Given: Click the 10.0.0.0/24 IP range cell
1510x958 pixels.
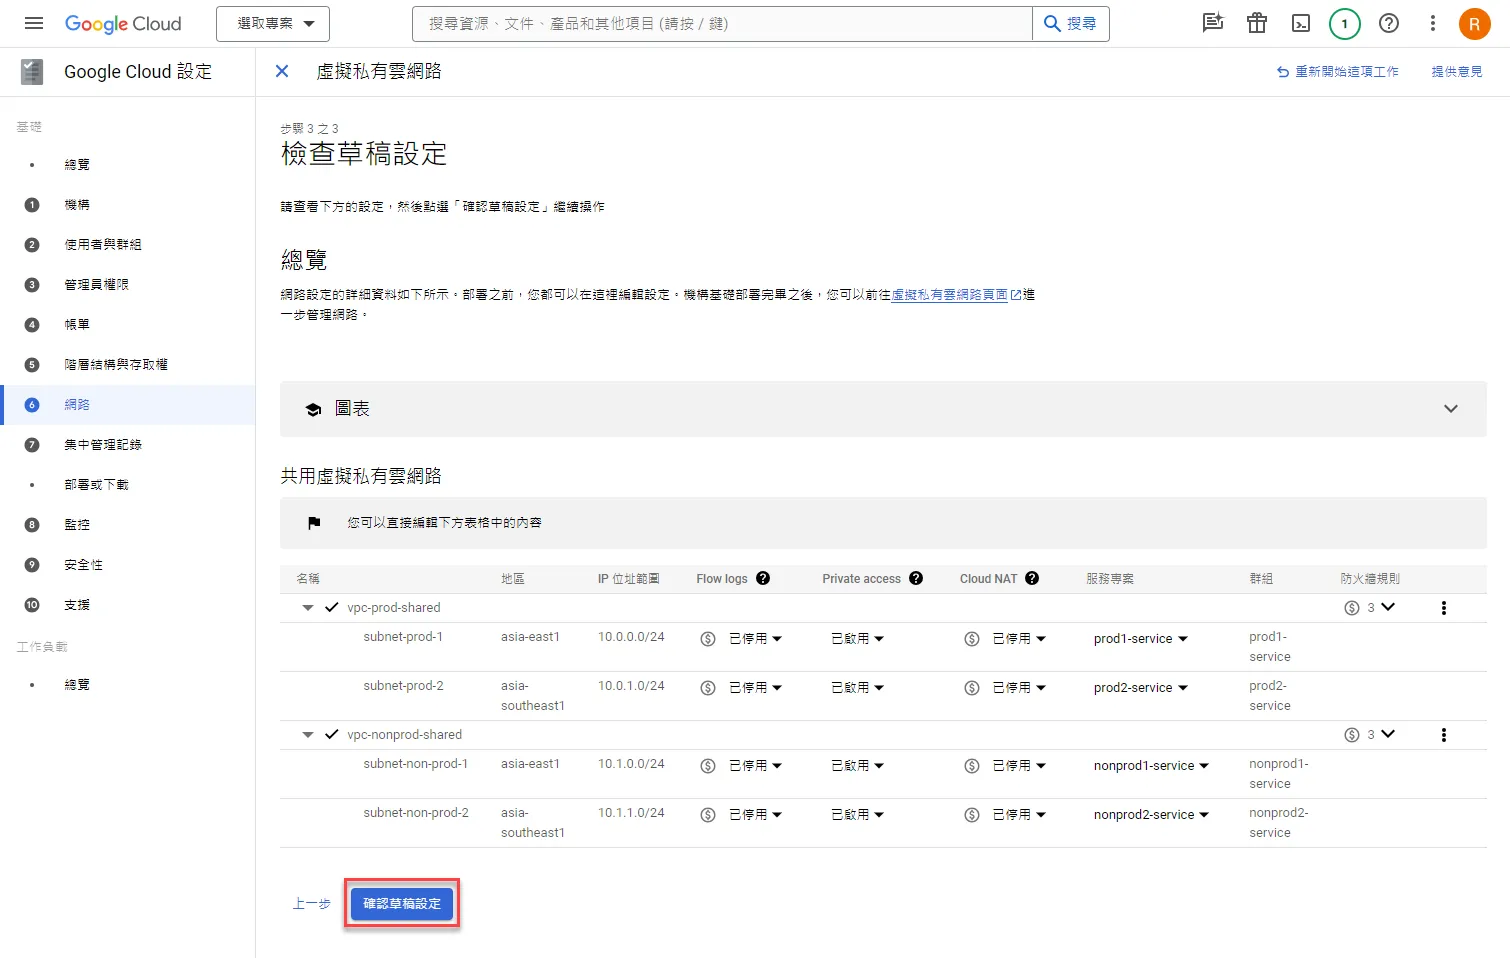Looking at the screenshot, I should pyautogui.click(x=631, y=637).
